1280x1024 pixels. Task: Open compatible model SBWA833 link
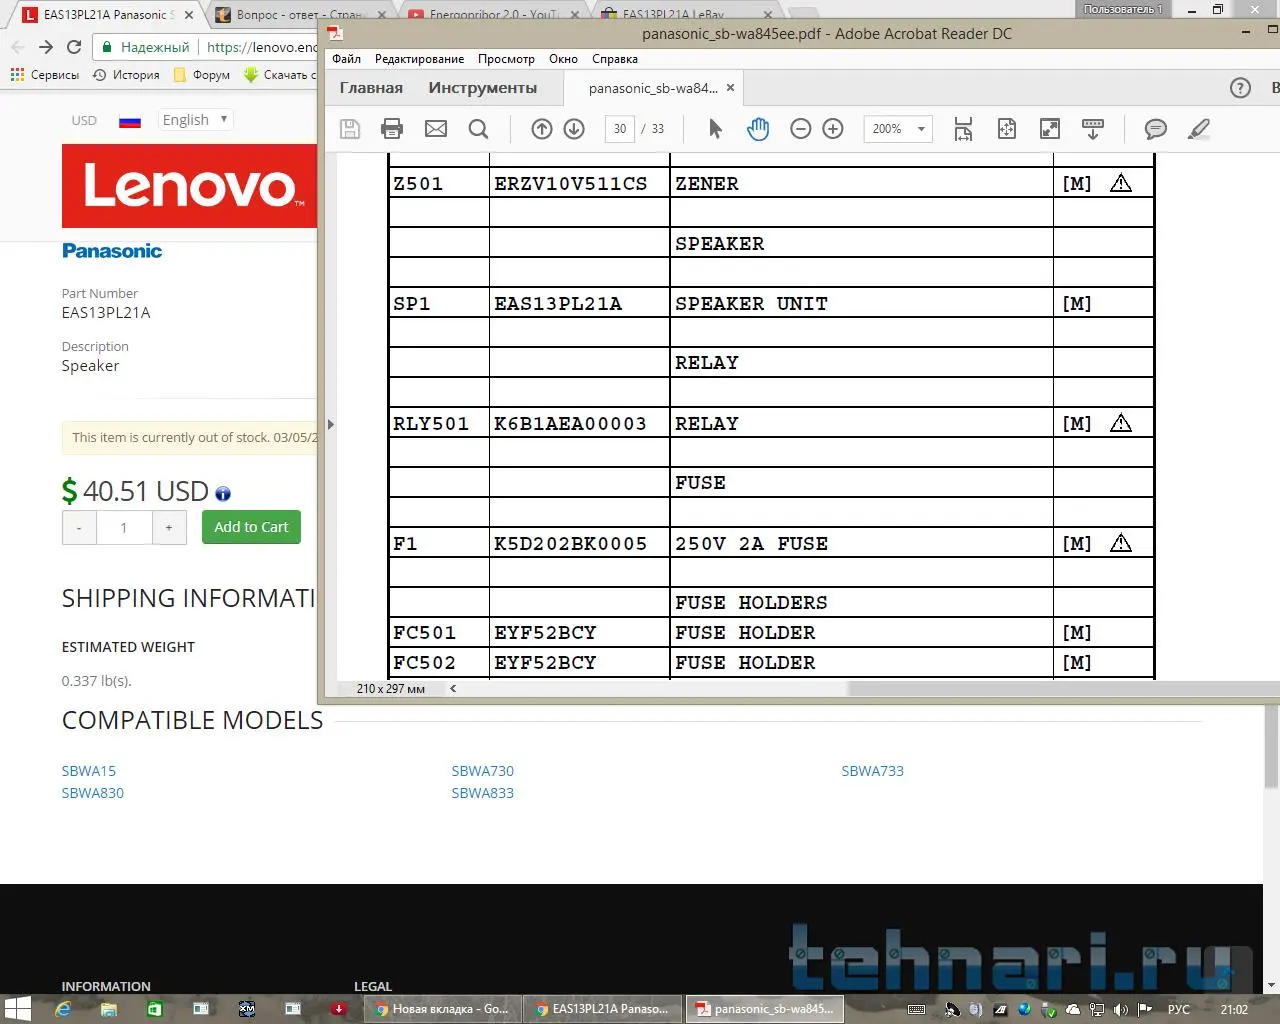click(x=483, y=793)
